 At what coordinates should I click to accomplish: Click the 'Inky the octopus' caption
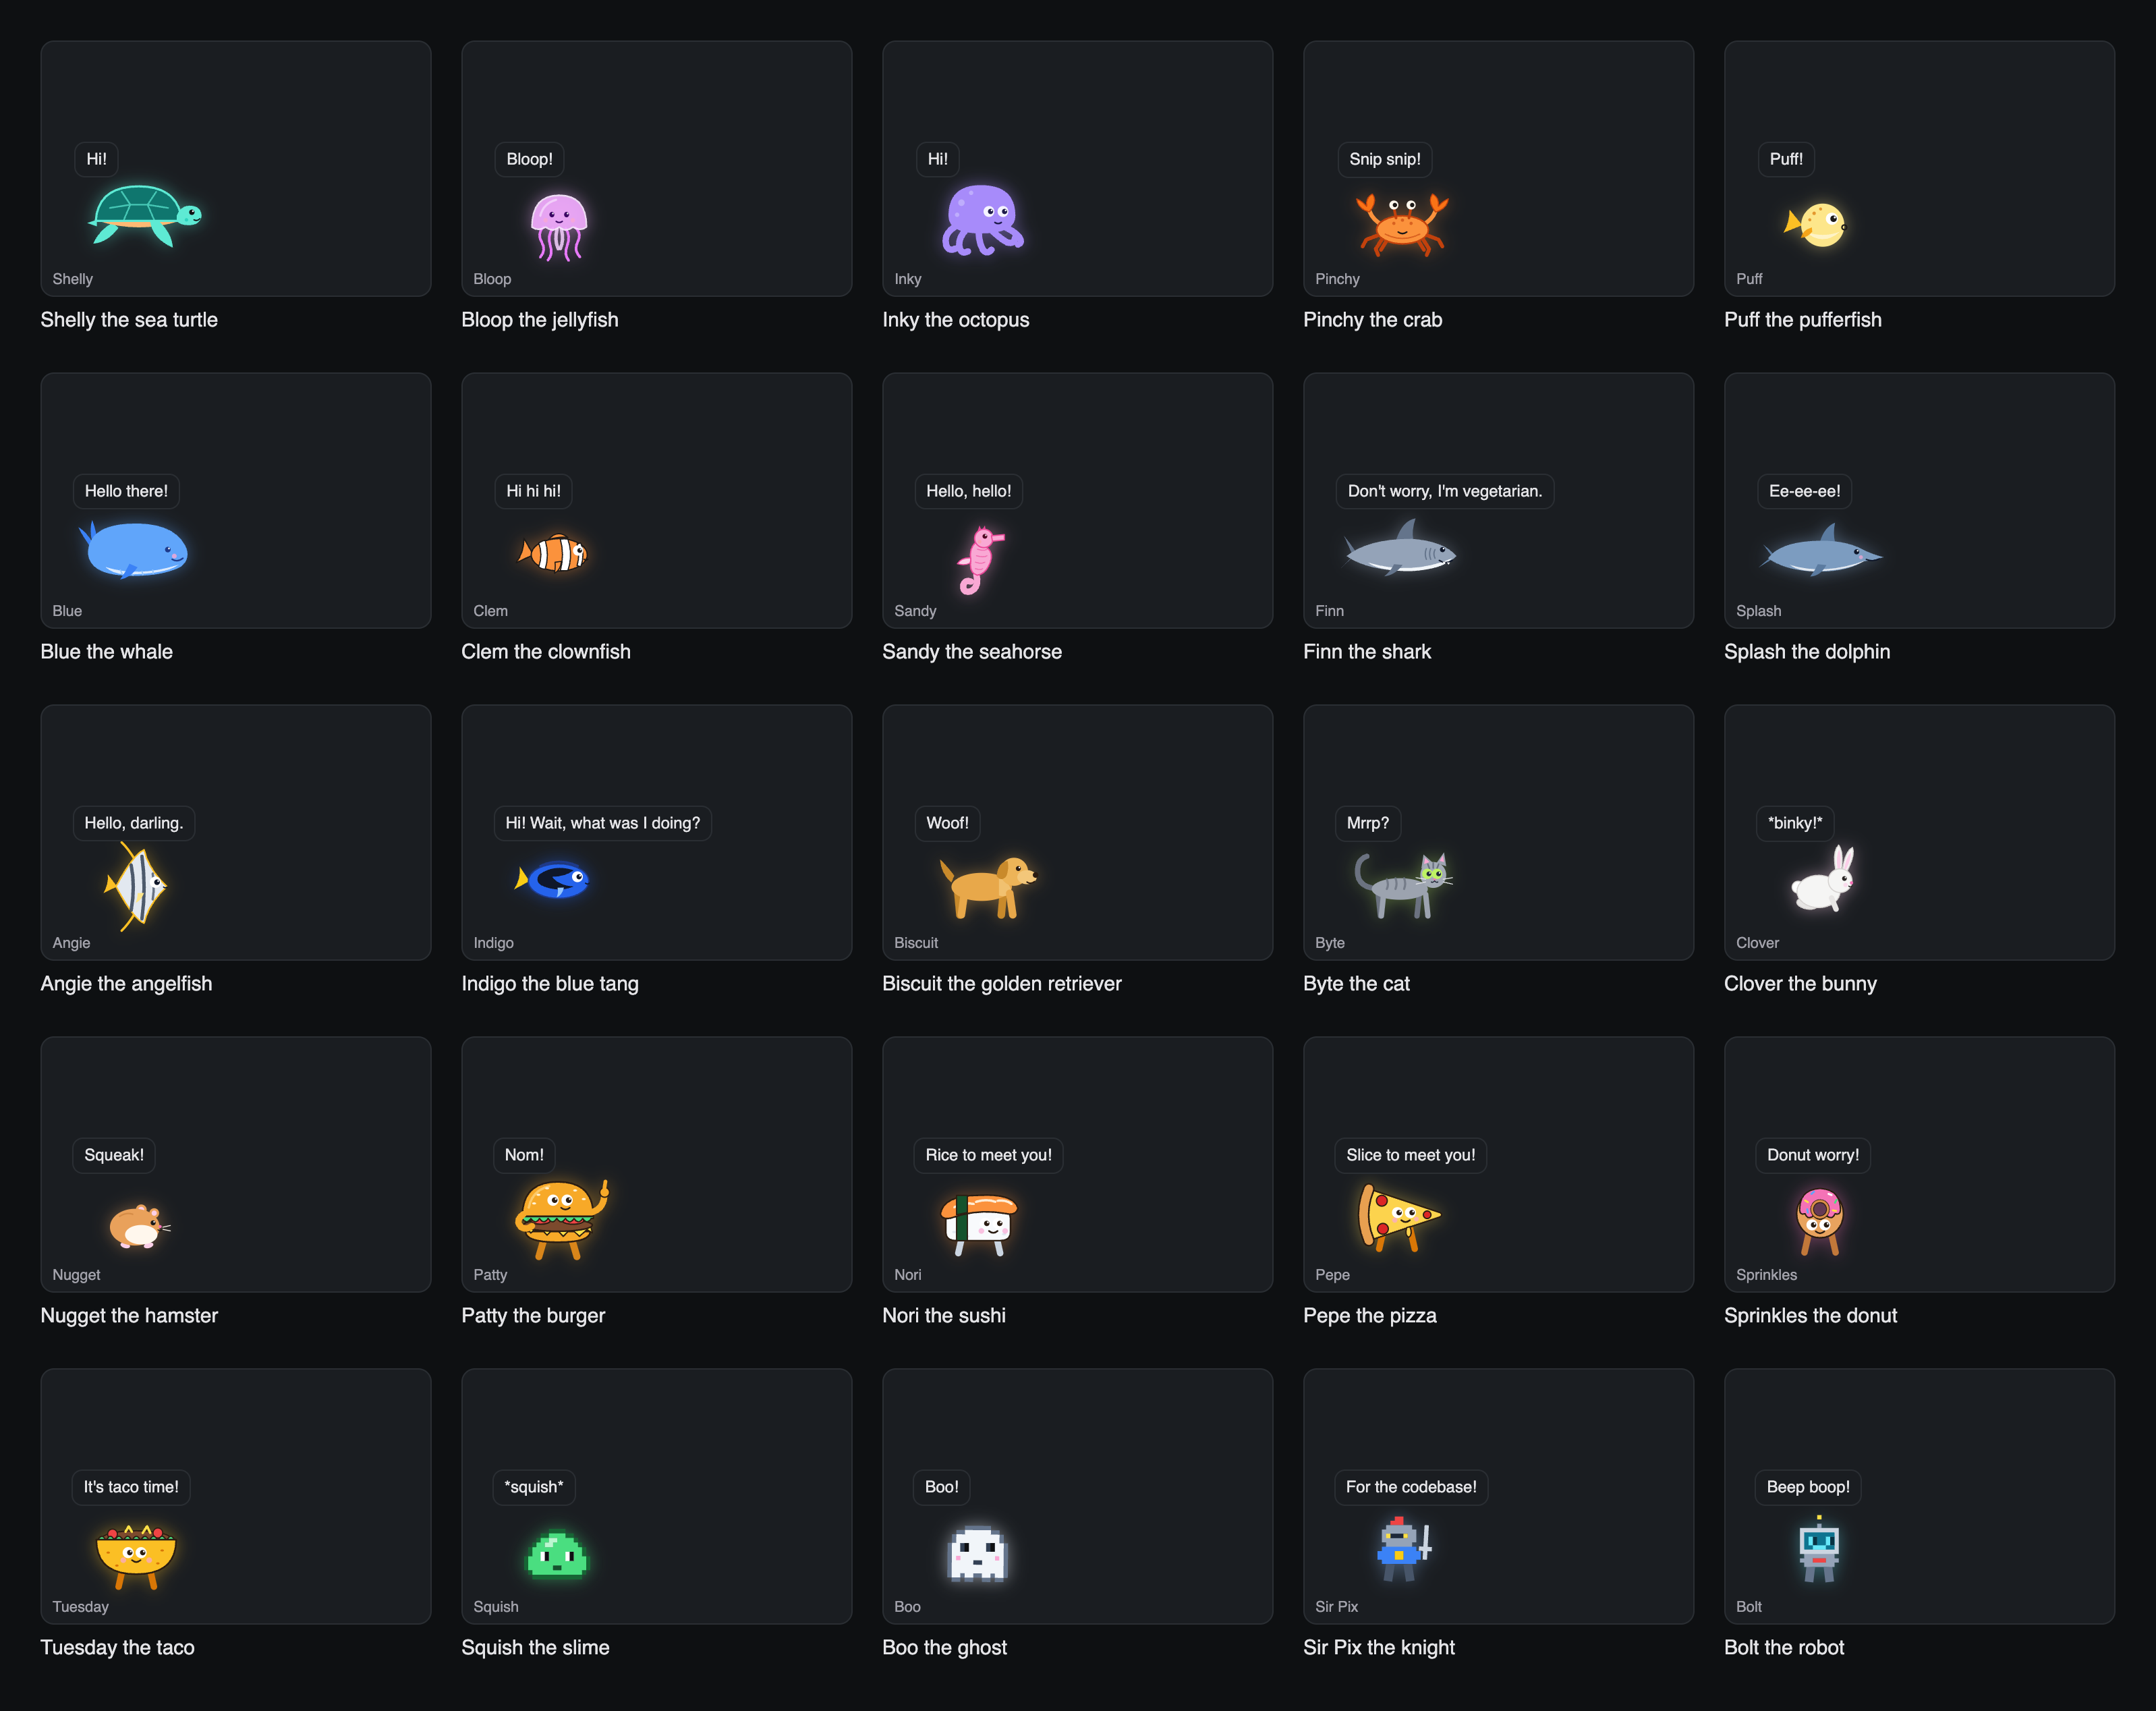(955, 320)
